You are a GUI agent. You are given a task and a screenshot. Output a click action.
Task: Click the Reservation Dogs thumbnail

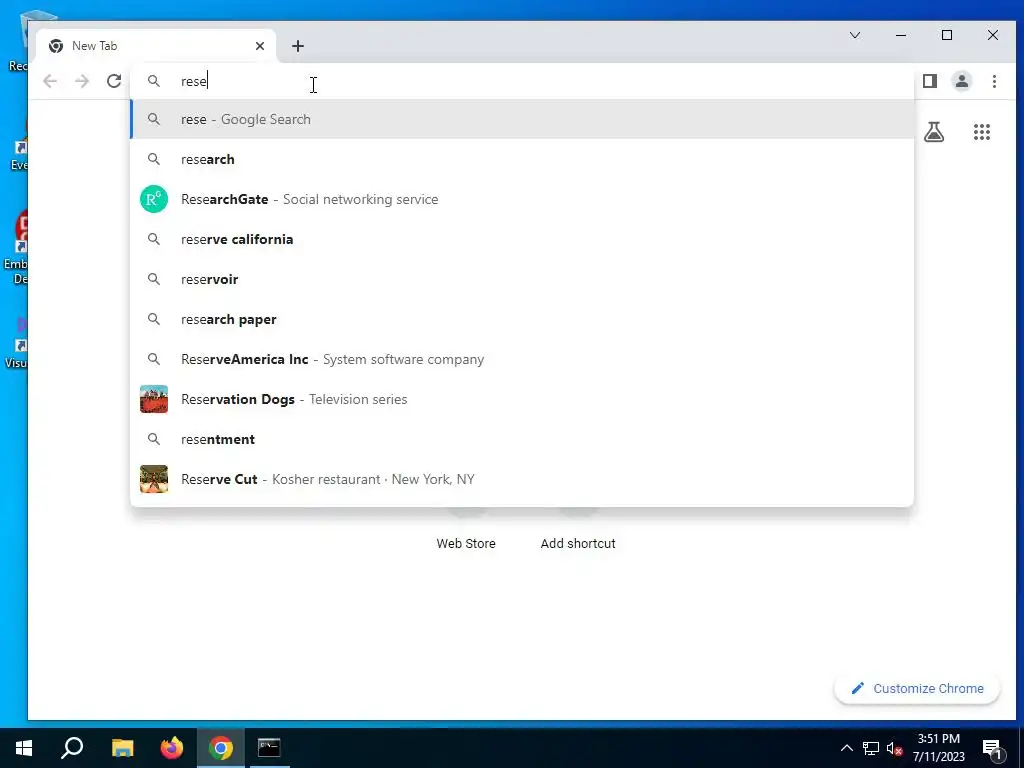tap(153, 399)
